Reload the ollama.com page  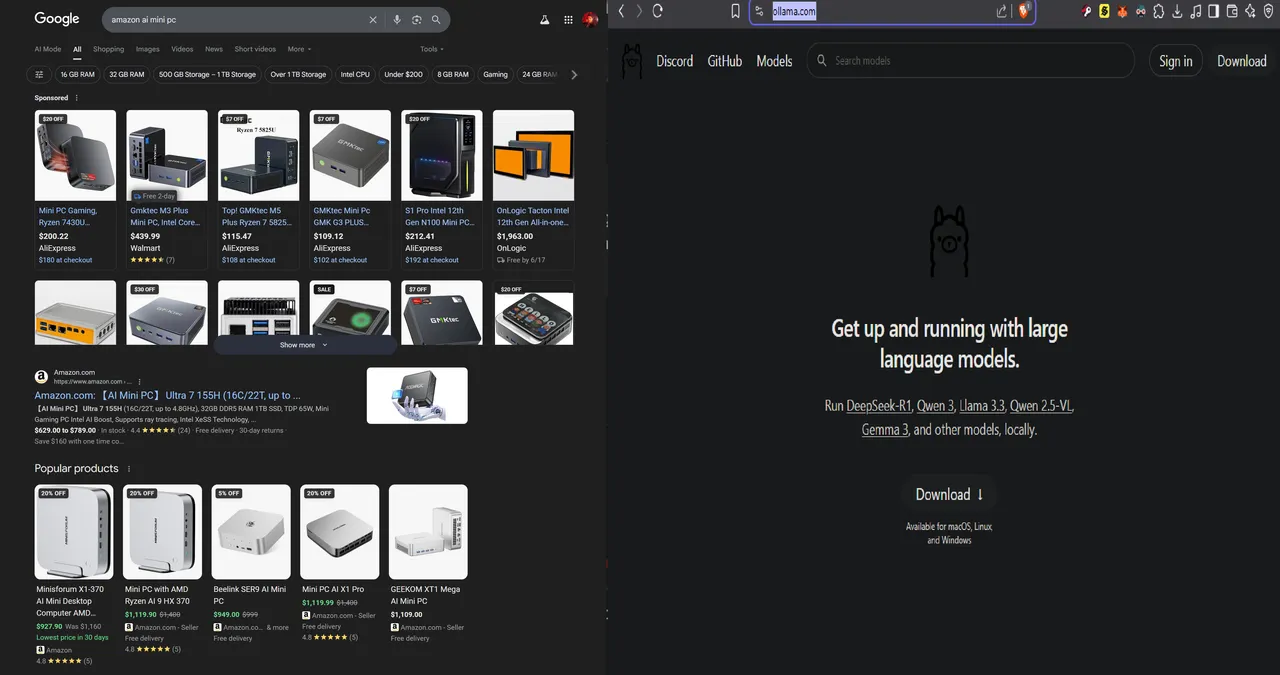pyautogui.click(x=657, y=11)
